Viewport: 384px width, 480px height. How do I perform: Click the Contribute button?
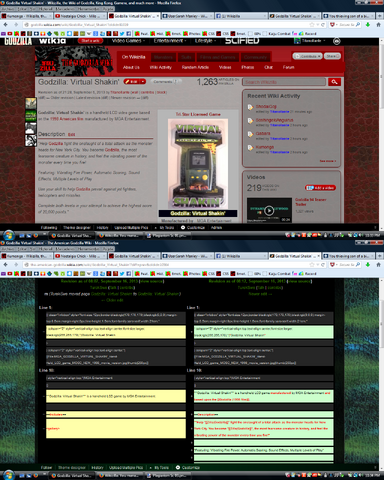click(308, 56)
